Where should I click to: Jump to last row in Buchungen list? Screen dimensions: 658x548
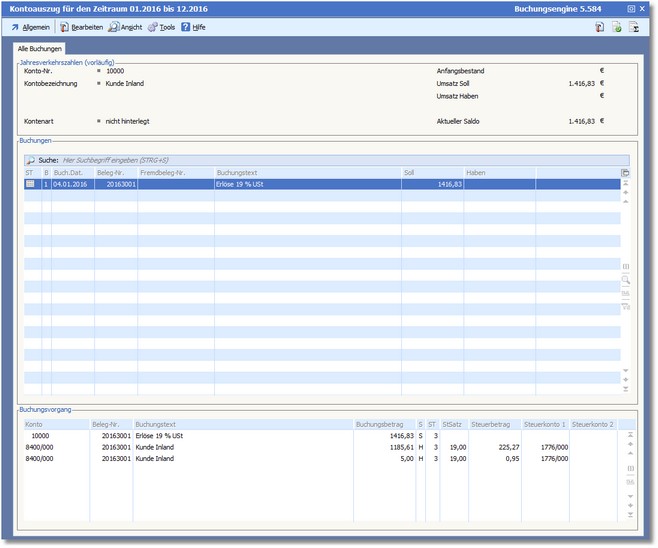pyautogui.click(x=626, y=389)
